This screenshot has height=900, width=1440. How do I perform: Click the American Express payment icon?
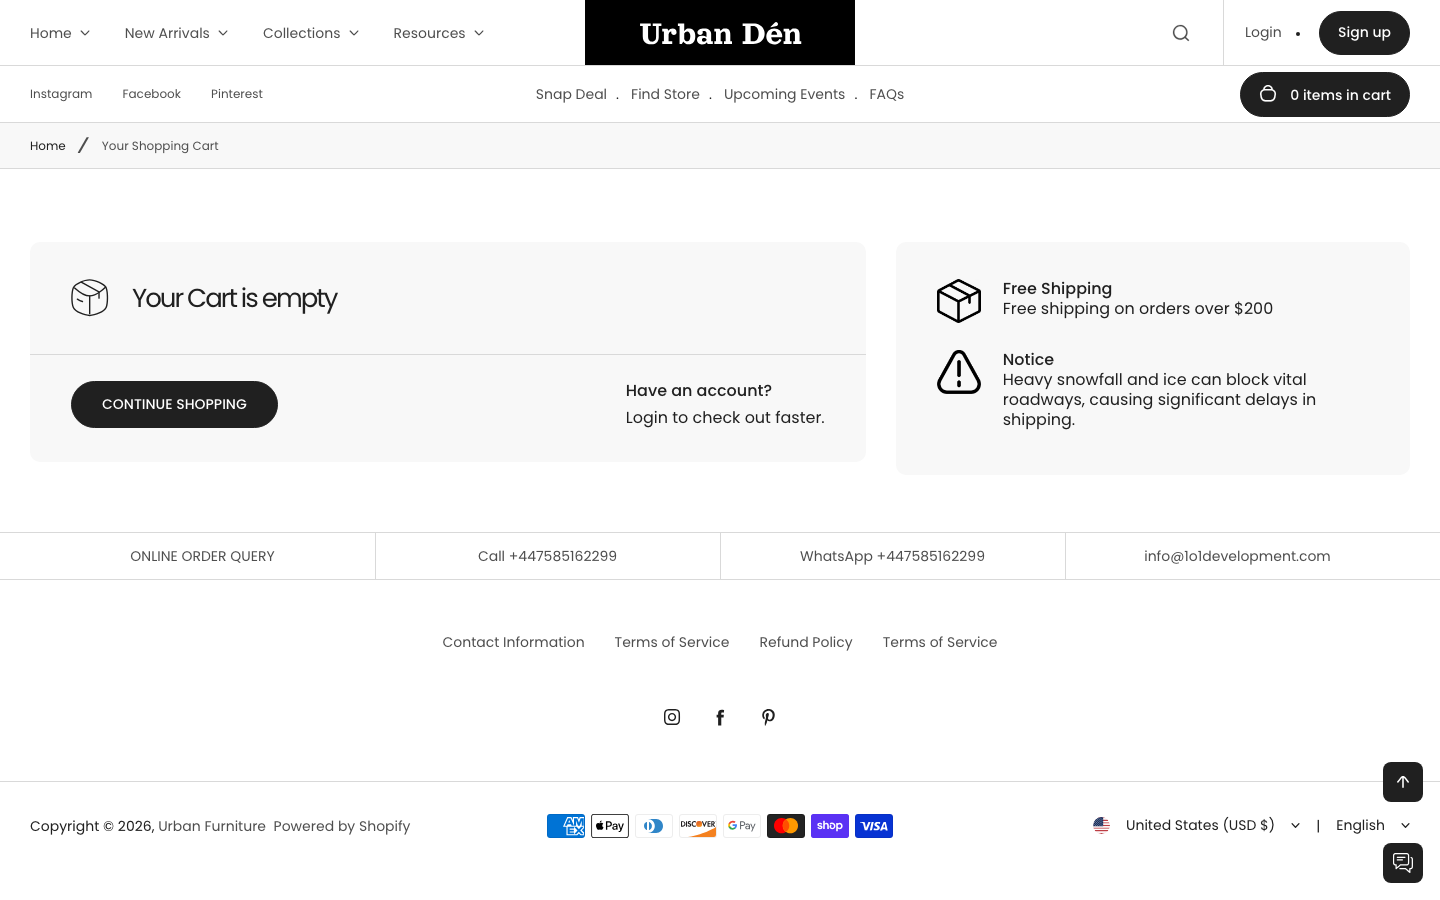point(566,826)
